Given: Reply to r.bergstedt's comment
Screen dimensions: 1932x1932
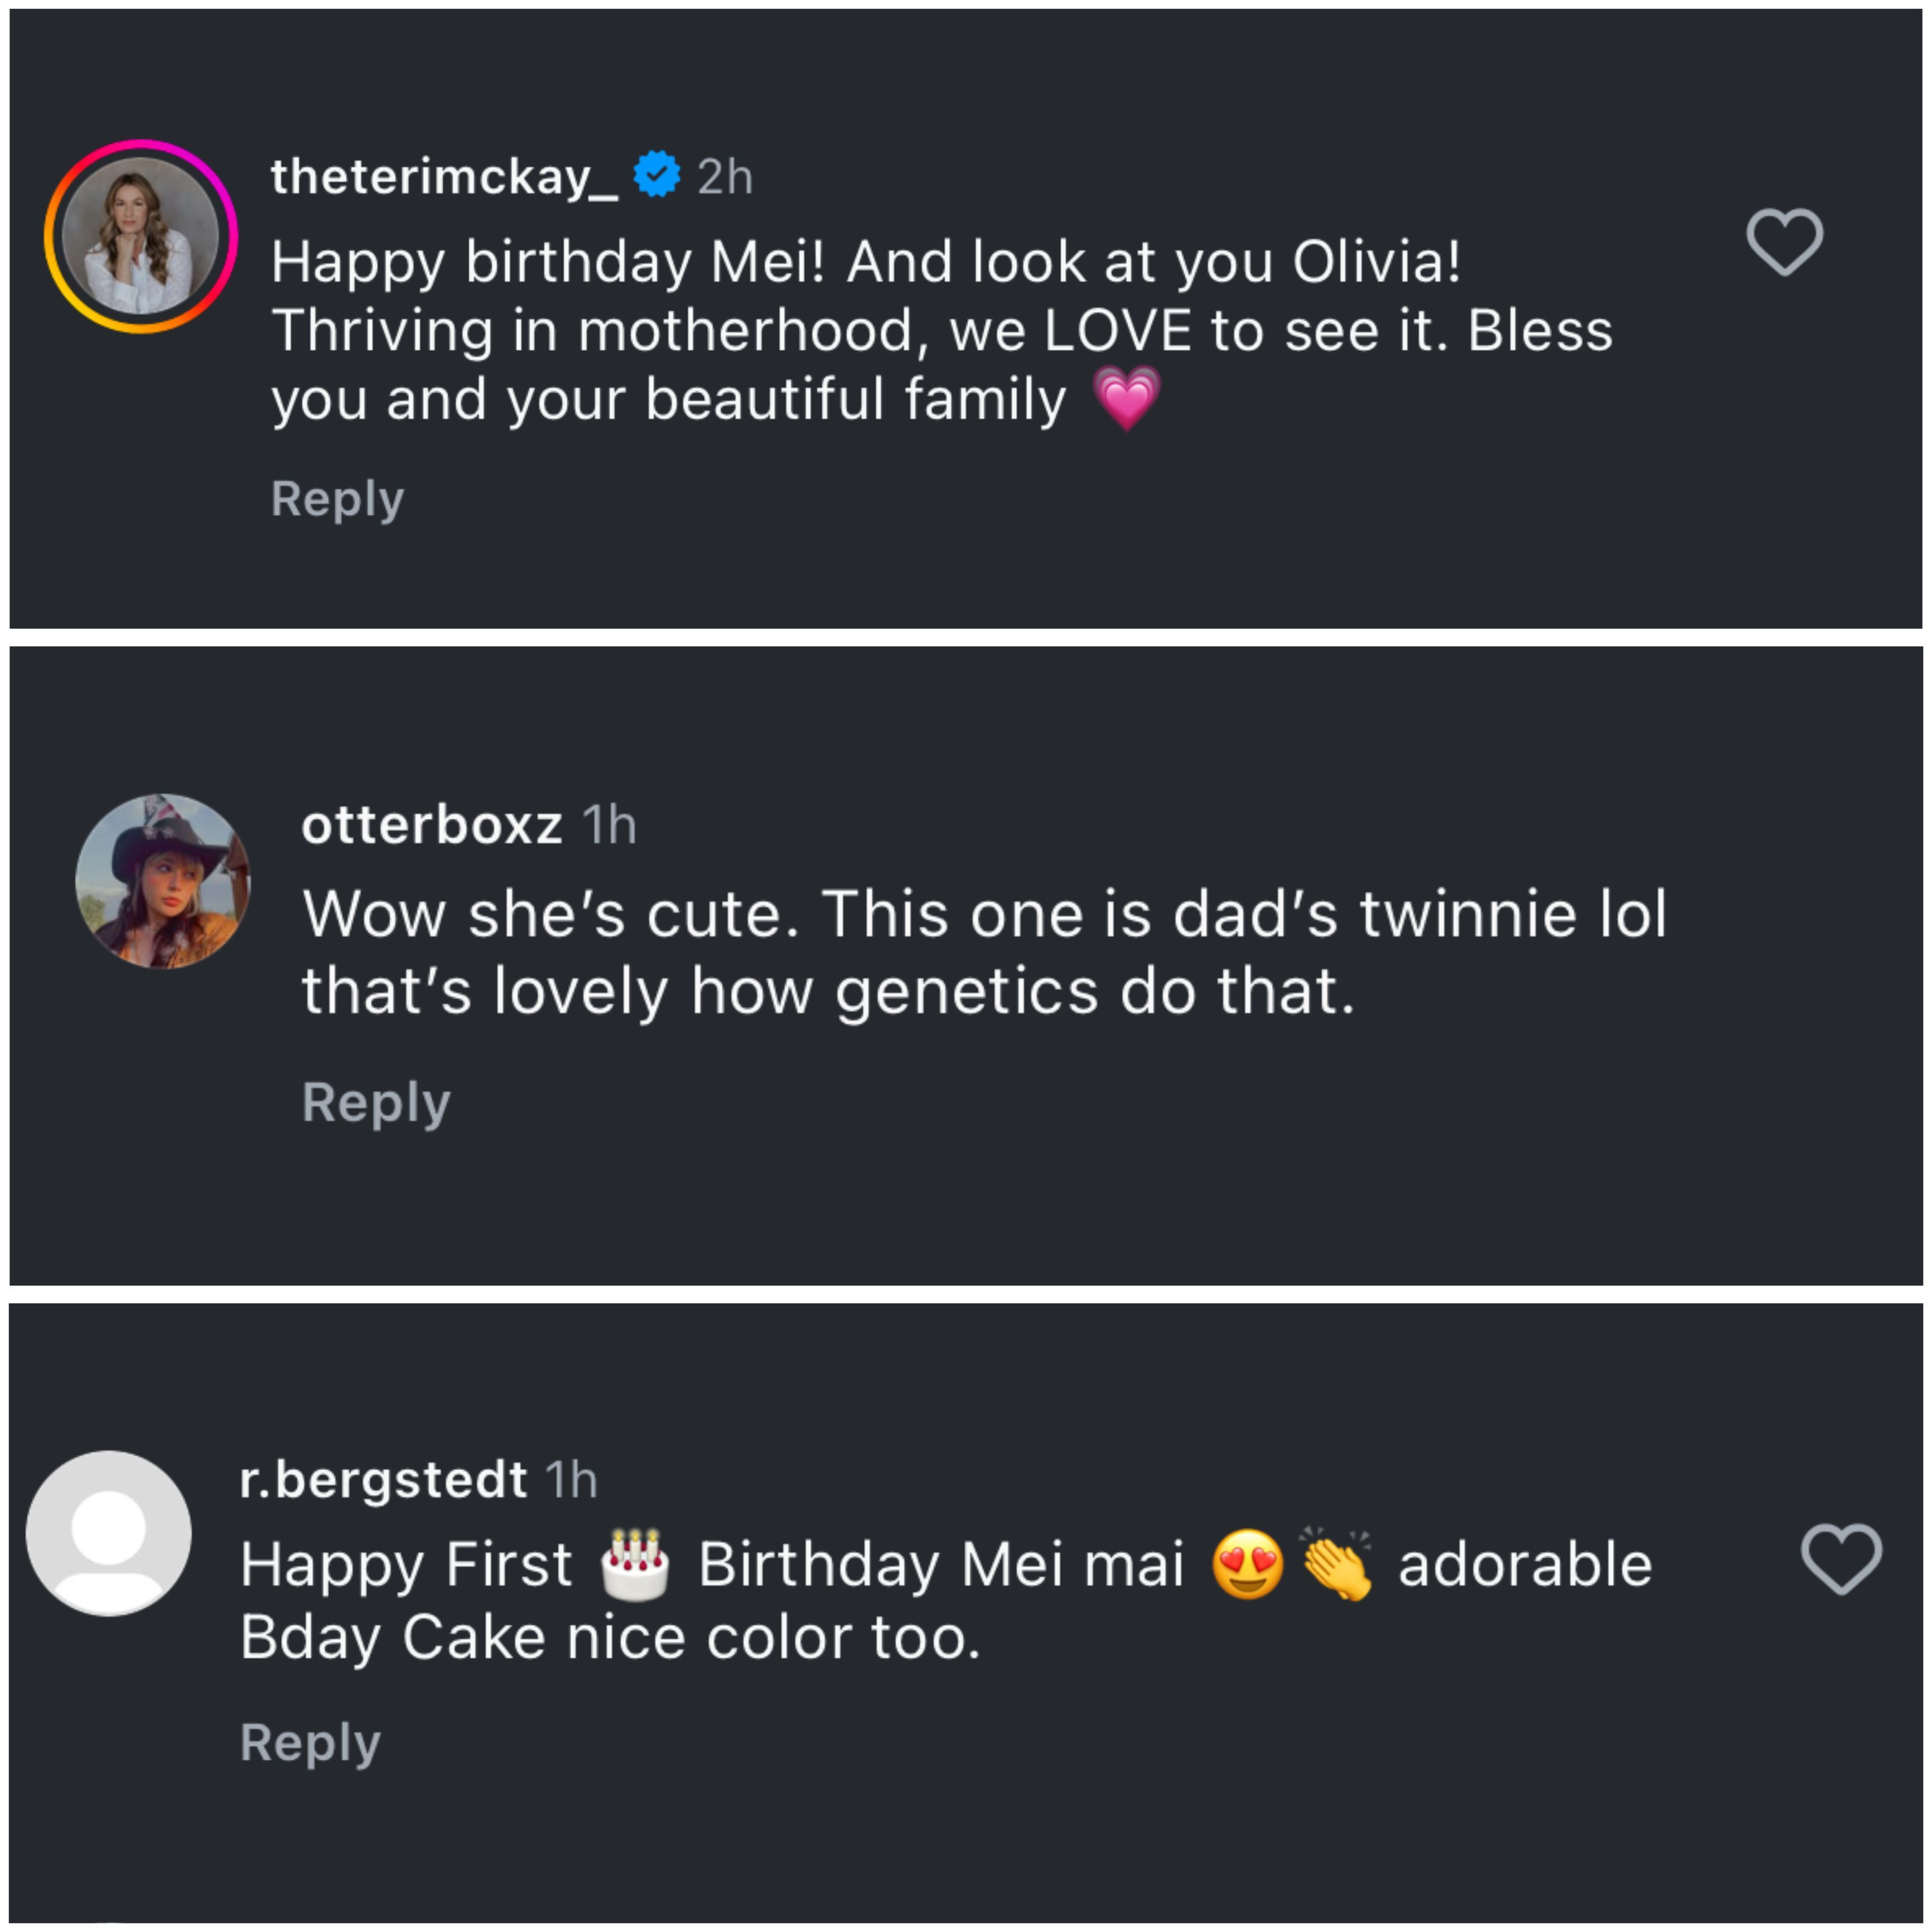Looking at the screenshot, I should (x=310, y=1742).
